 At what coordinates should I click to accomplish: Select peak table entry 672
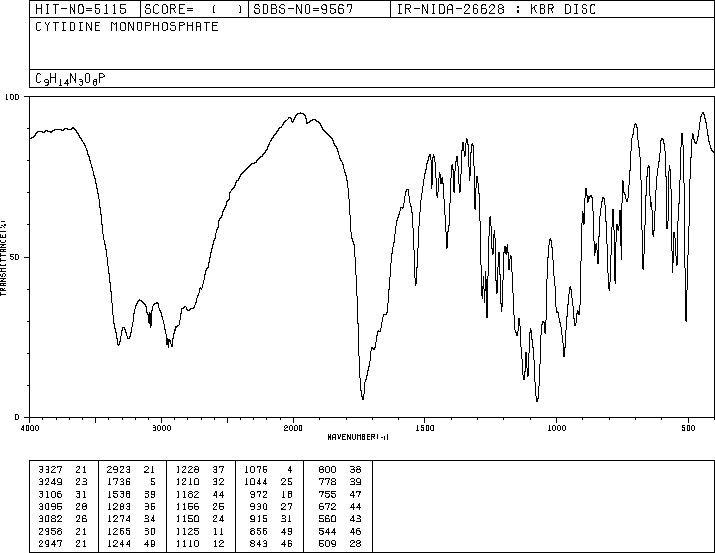pyautogui.click(x=327, y=506)
